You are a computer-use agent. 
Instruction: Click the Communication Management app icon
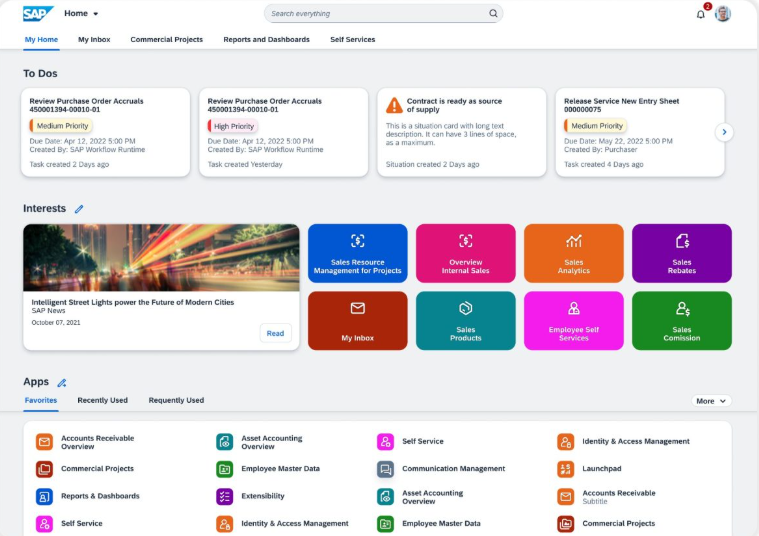385,469
